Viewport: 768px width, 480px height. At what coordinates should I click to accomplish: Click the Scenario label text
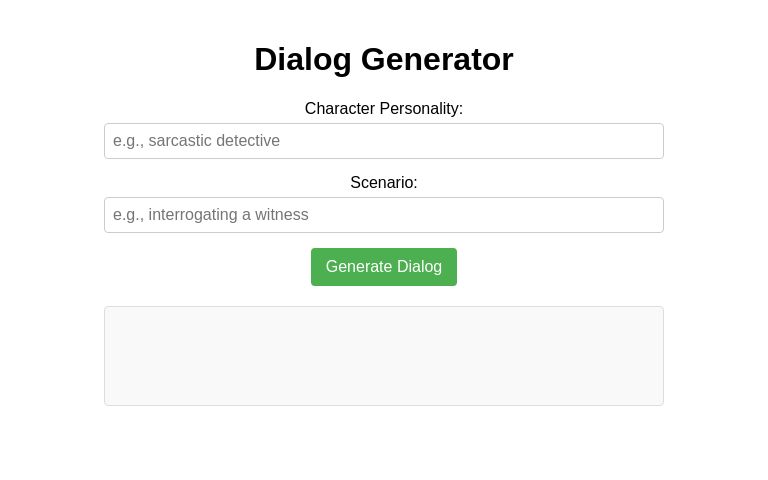click(x=384, y=182)
